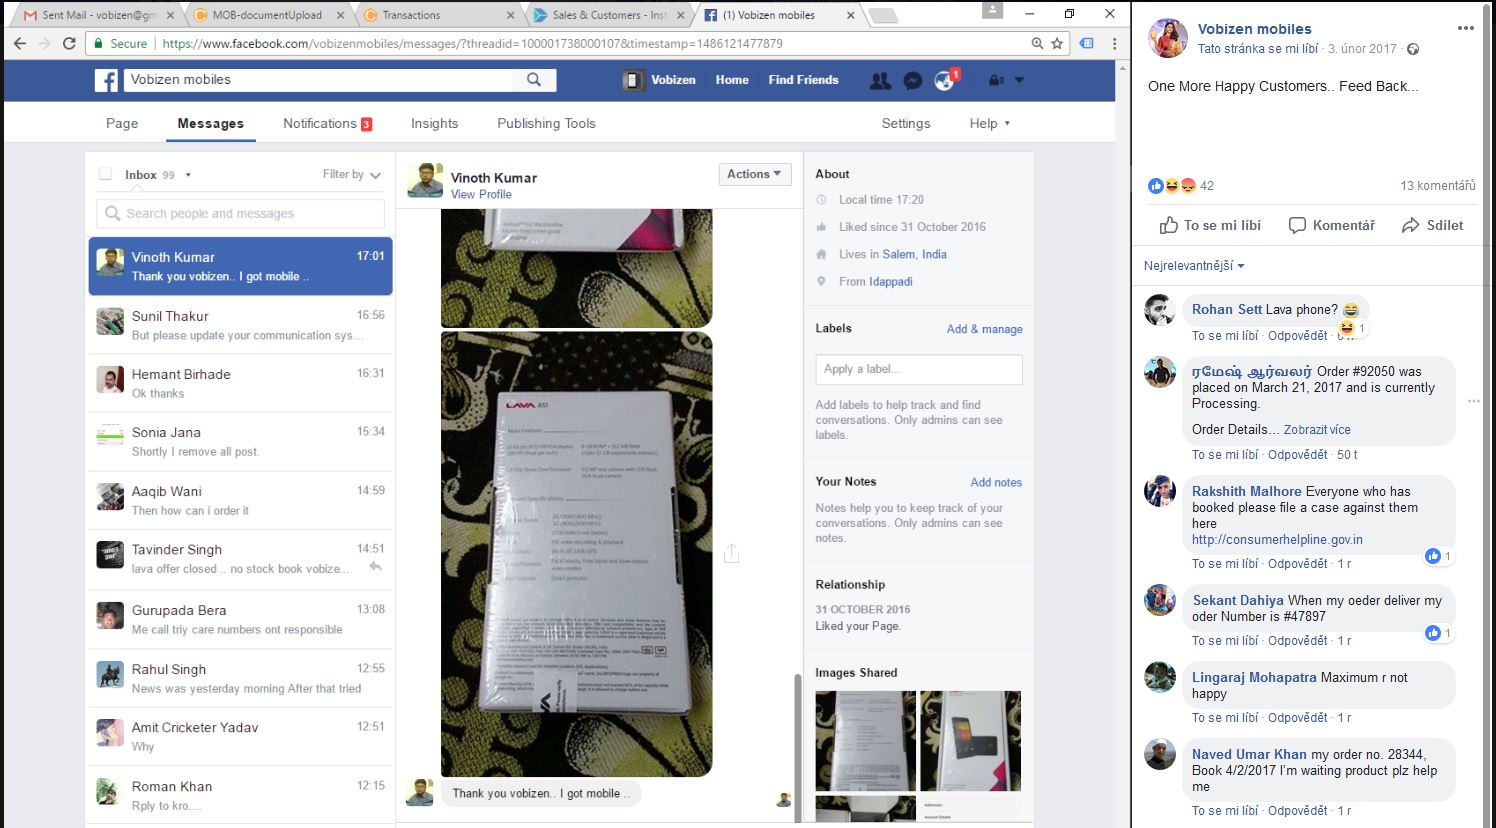Screen dimensions: 1496x828
Task: Click Salem, India location link
Action: coord(914,254)
